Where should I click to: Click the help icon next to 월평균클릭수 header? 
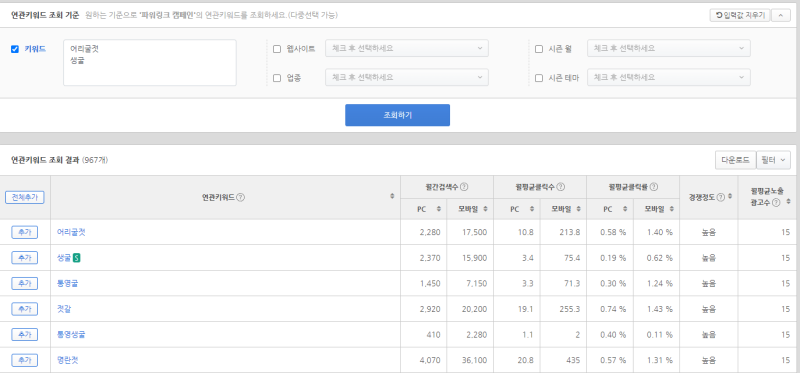561,187
